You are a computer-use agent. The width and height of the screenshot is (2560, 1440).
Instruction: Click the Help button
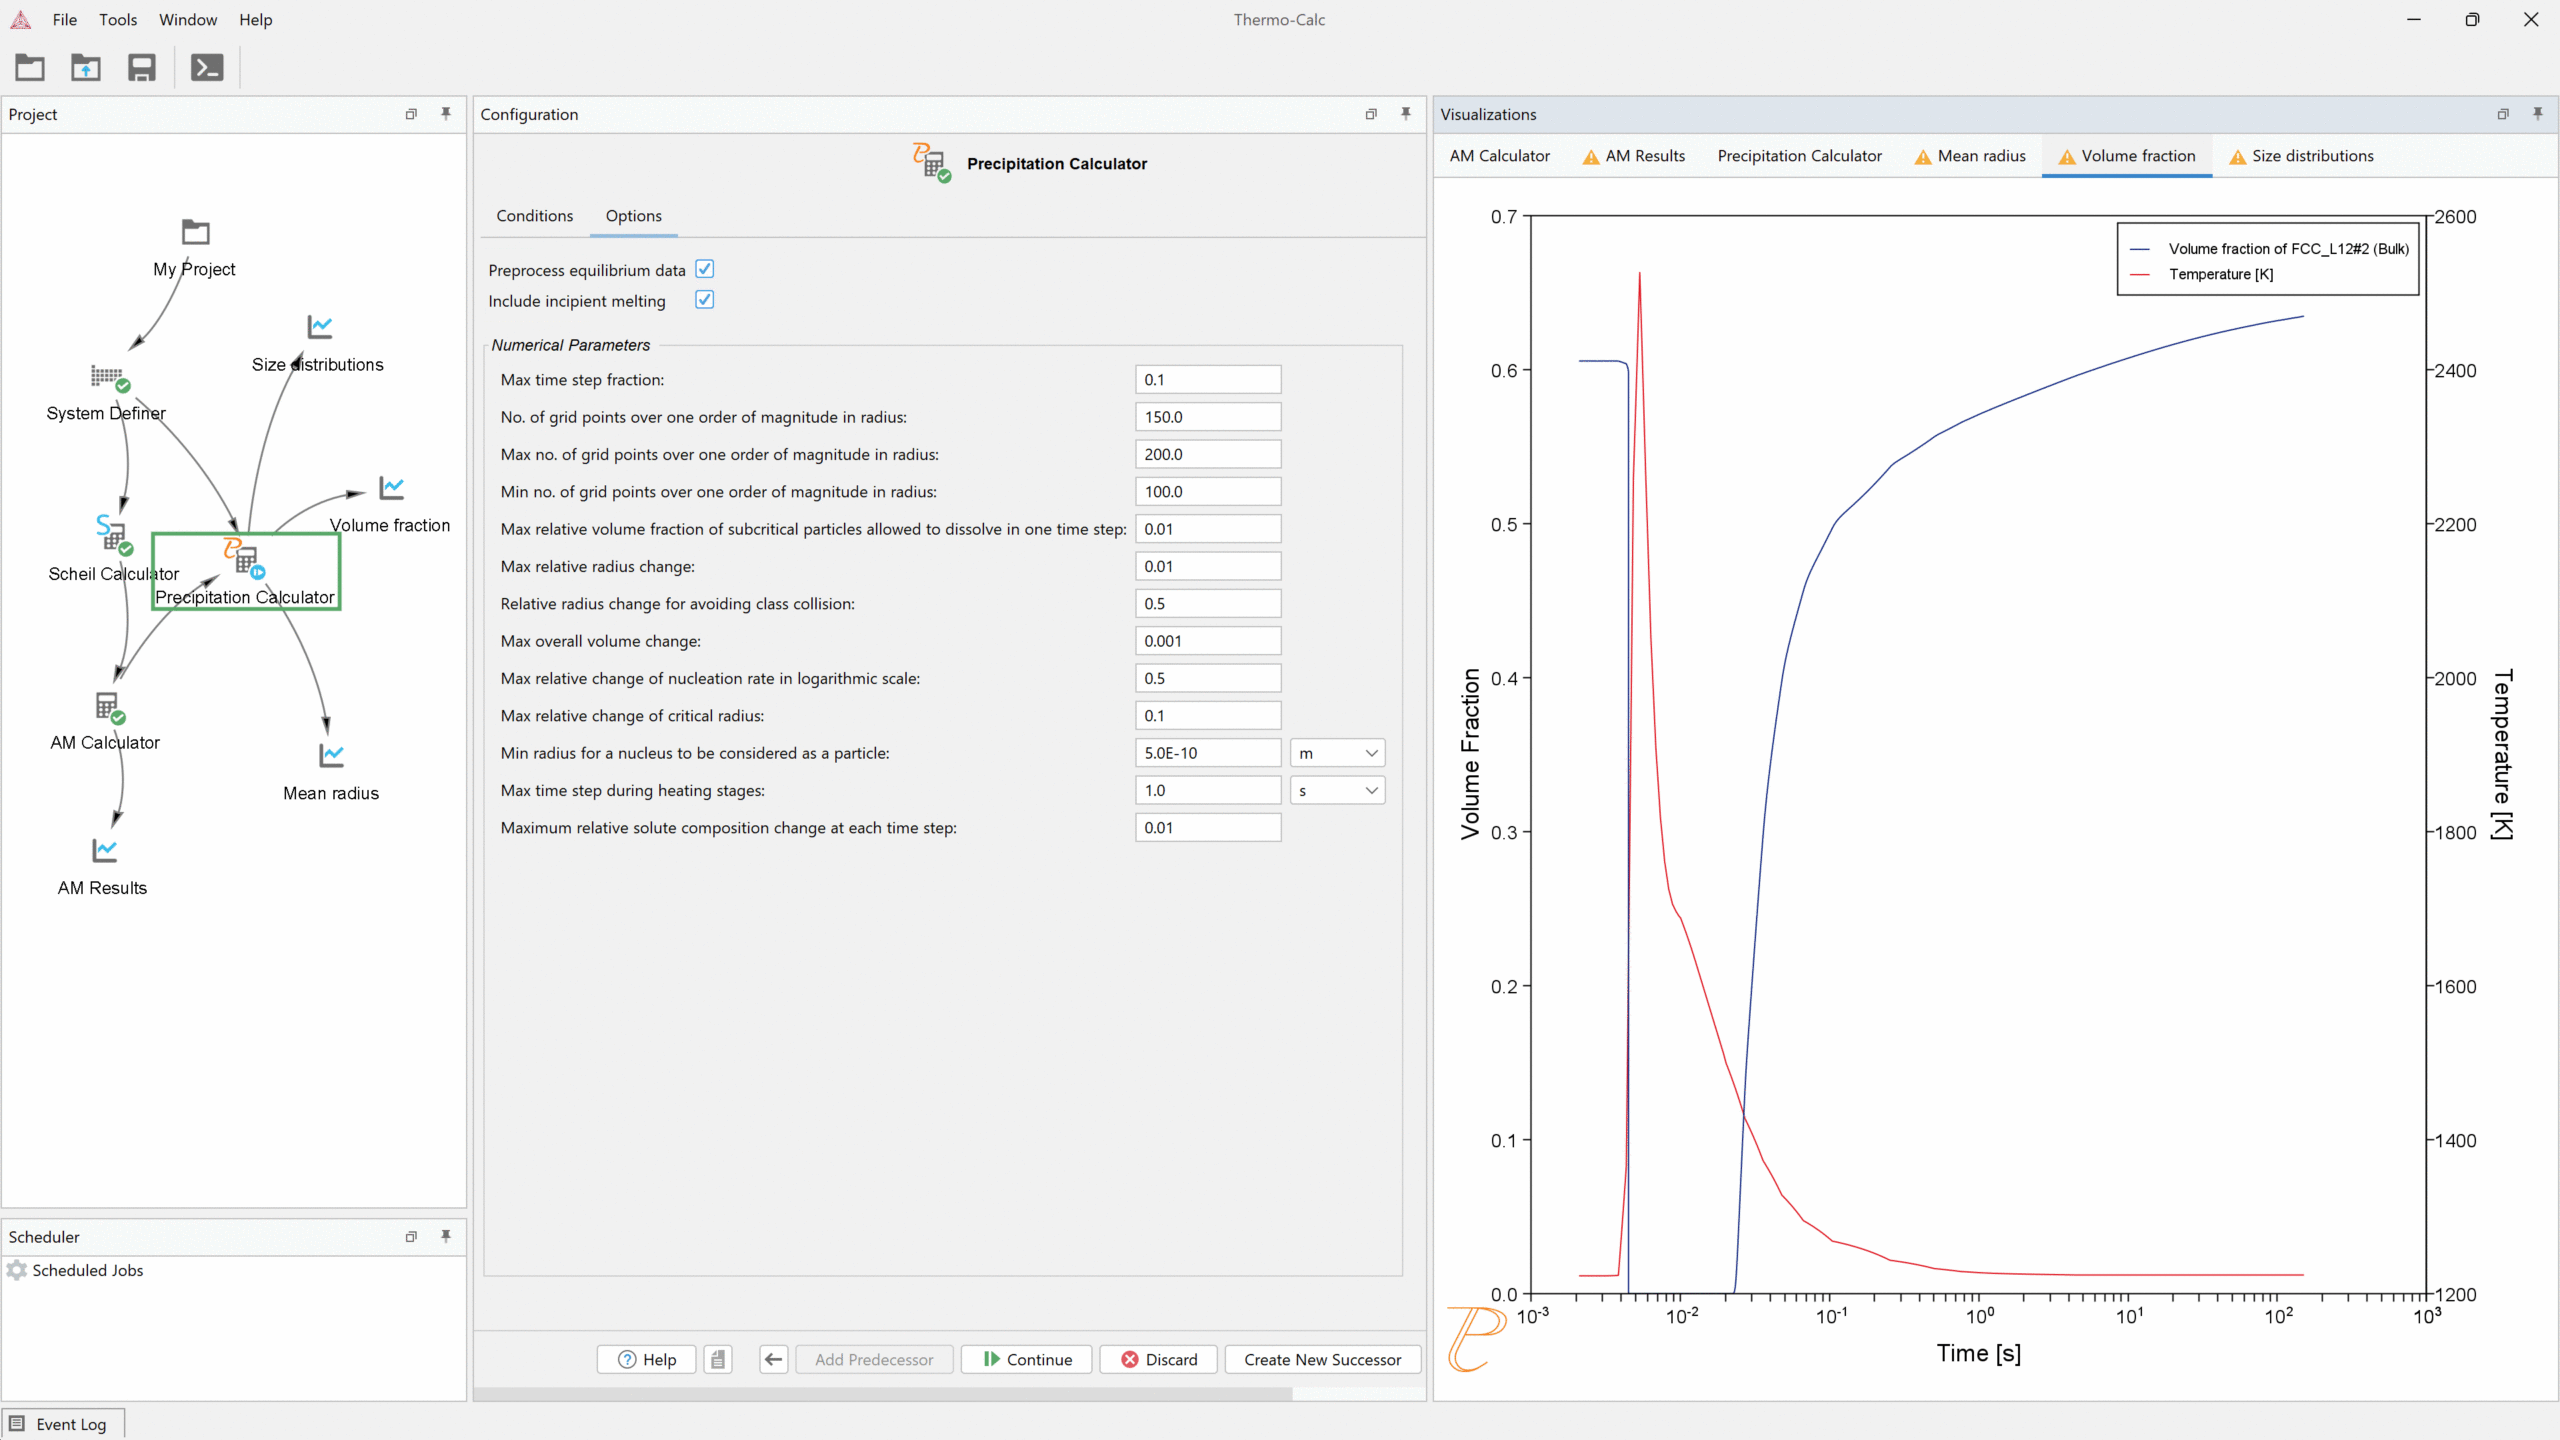646,1359
